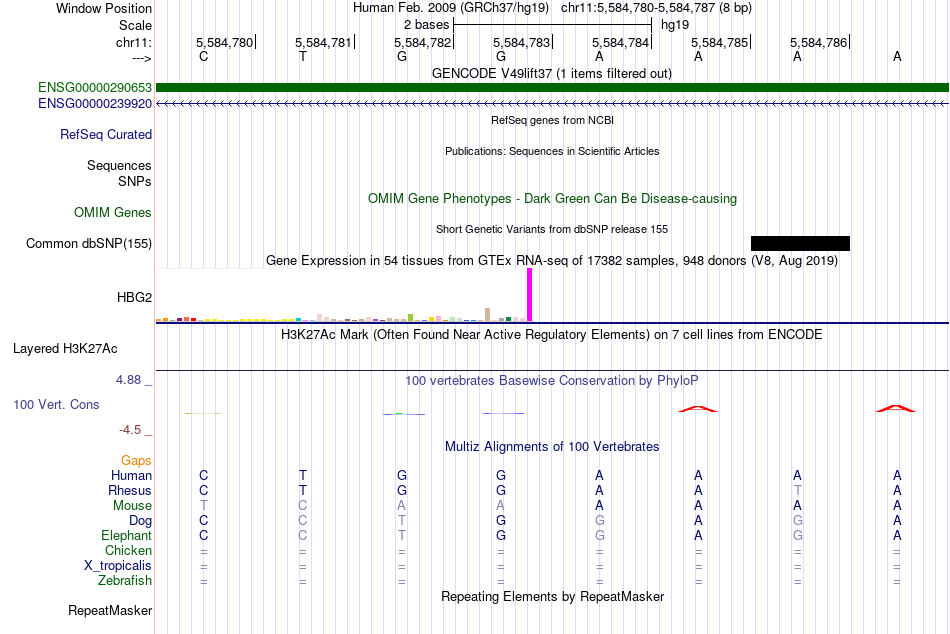Click the SNPs track label
950x634 pixels.
point(135,182)
